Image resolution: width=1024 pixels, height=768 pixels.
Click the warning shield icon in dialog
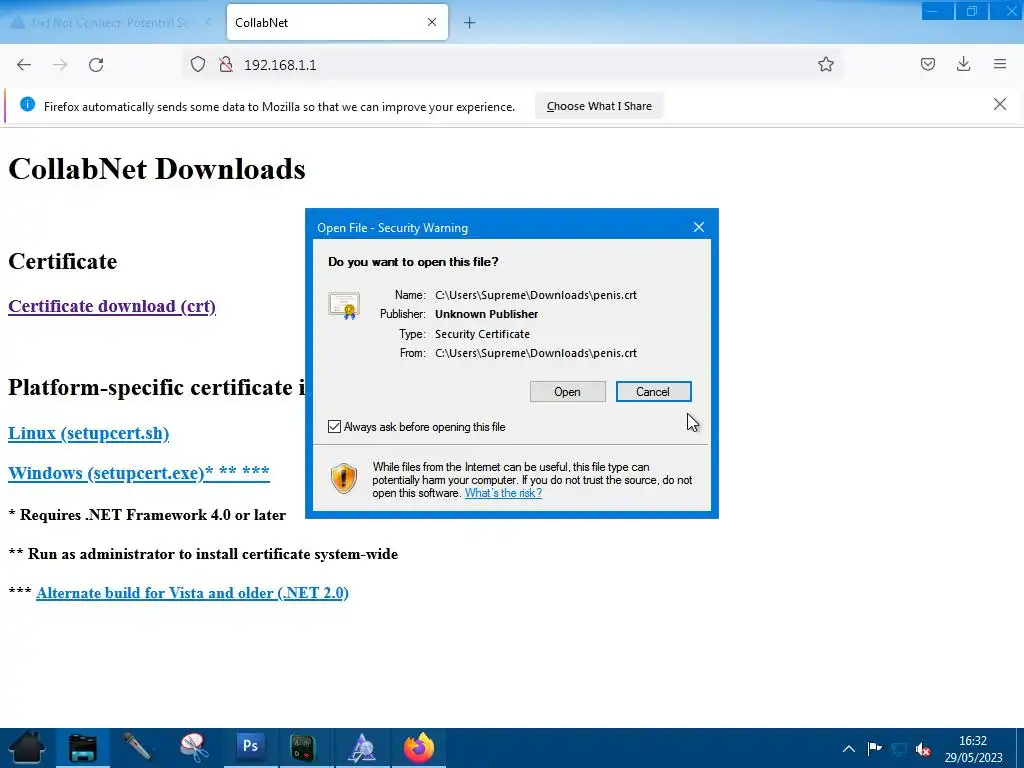tap(344, 478)
